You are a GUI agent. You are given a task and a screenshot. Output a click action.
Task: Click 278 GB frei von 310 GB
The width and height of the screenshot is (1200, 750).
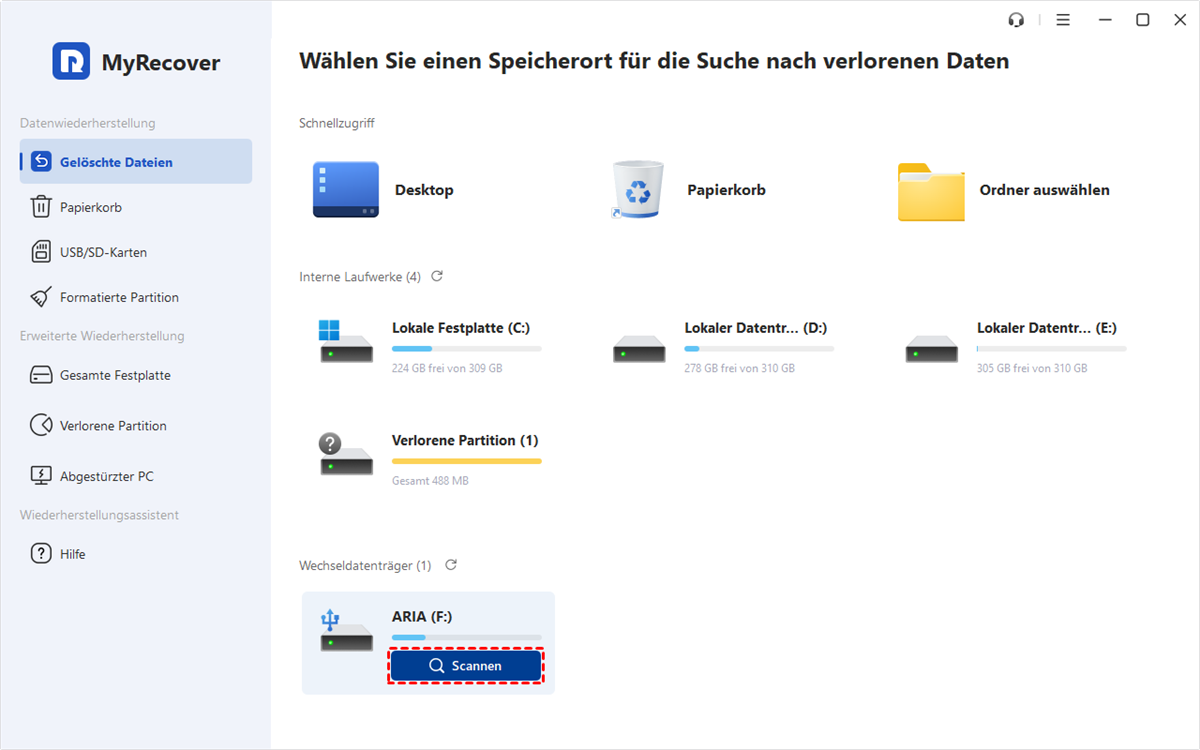click(739, 368)
